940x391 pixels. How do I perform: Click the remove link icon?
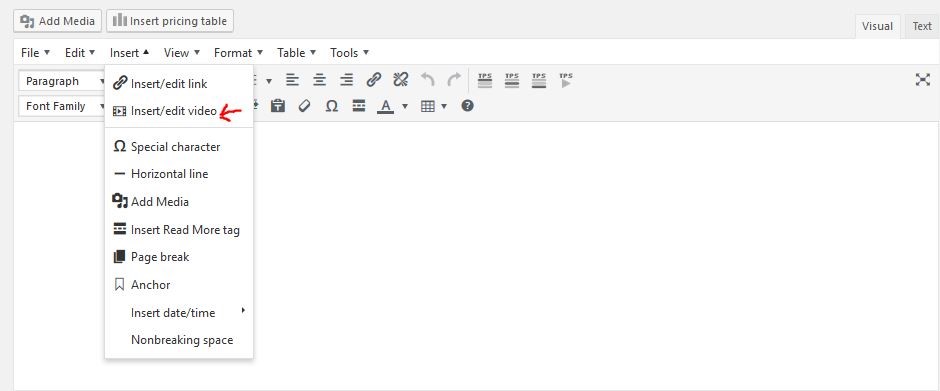[400, 80]
